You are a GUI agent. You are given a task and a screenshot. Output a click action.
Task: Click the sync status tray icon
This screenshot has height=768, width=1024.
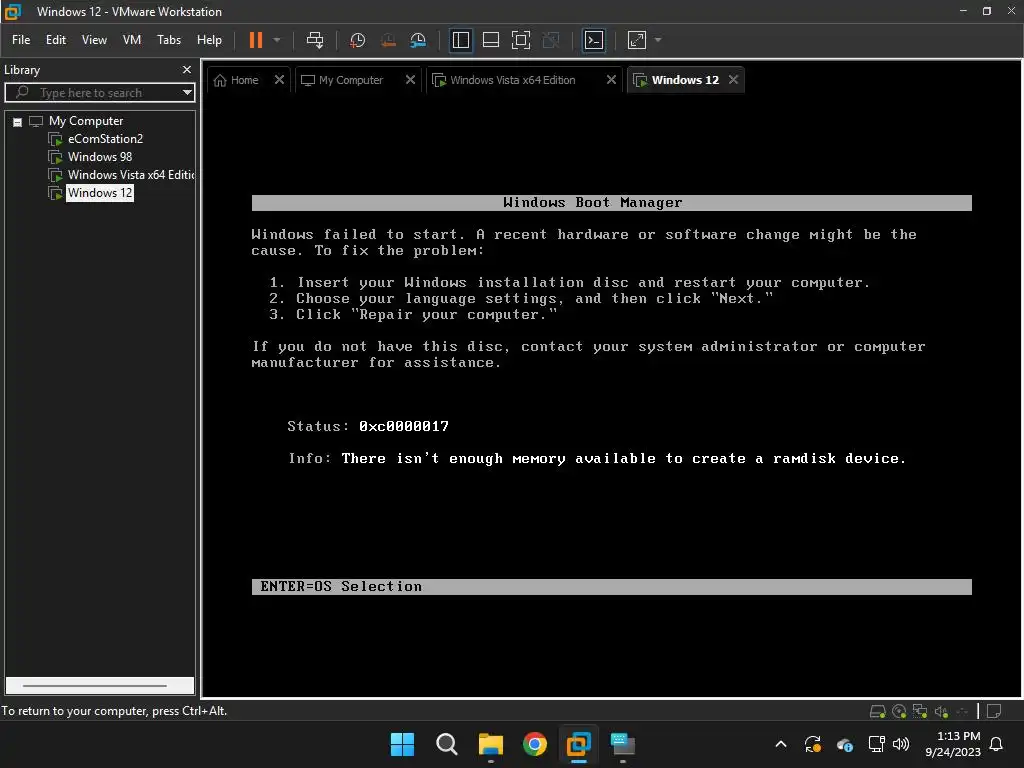pyautogui.click(x=812, y=744)
